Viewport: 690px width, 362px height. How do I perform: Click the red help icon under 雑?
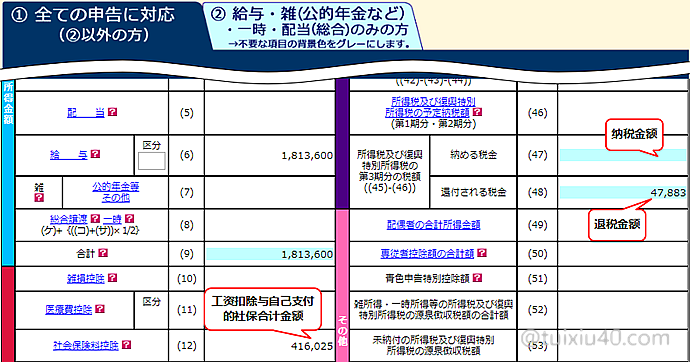39,197
